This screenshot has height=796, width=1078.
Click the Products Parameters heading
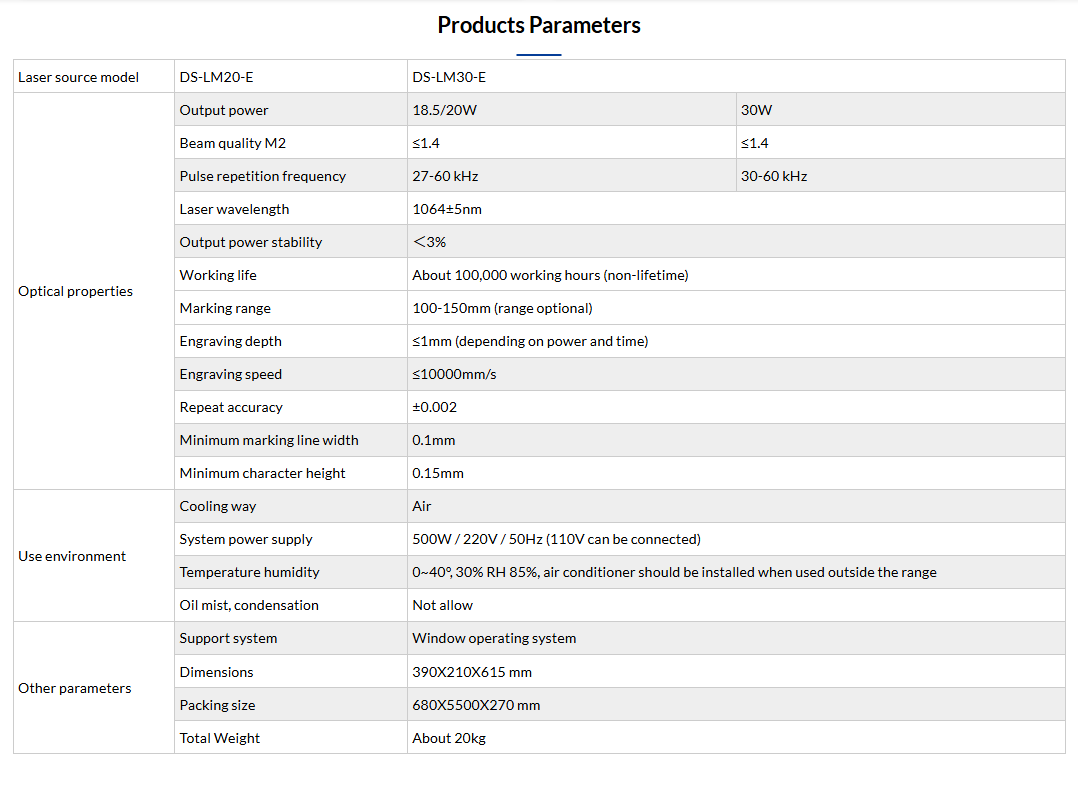point(539,25)
